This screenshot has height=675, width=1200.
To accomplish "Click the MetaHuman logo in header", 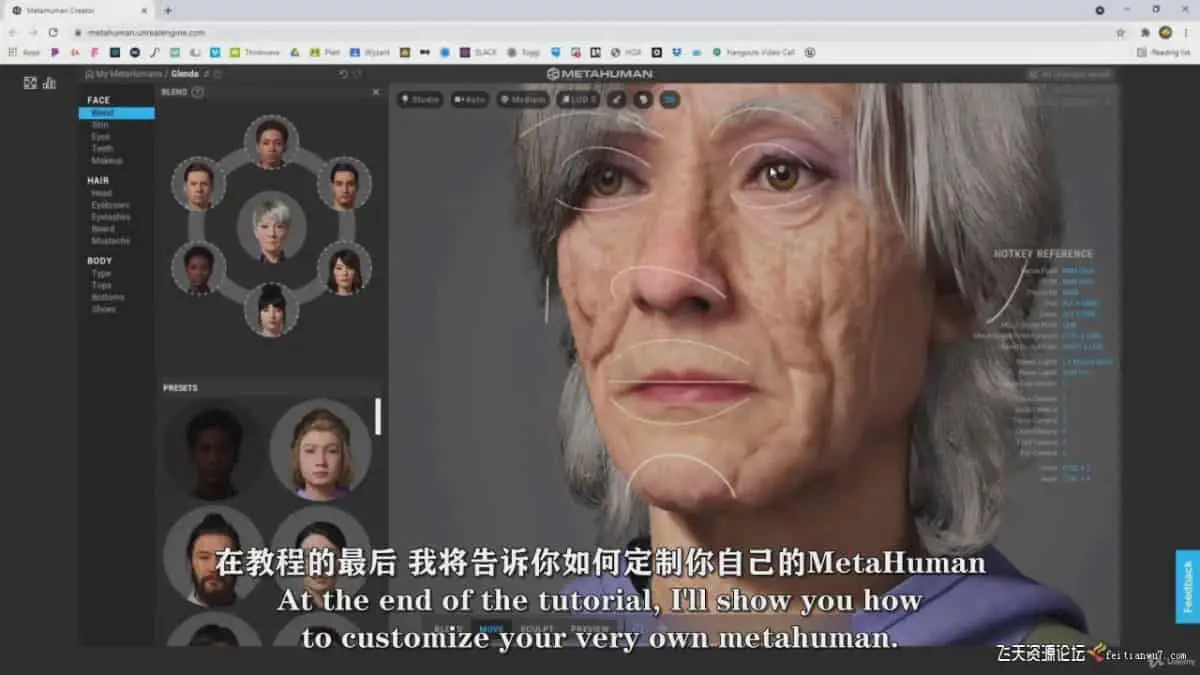I will (599, 74).
